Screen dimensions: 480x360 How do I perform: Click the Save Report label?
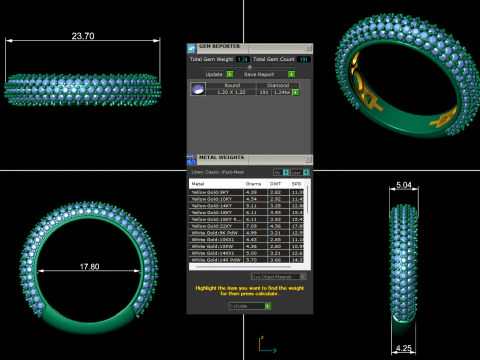coord(259,74)
